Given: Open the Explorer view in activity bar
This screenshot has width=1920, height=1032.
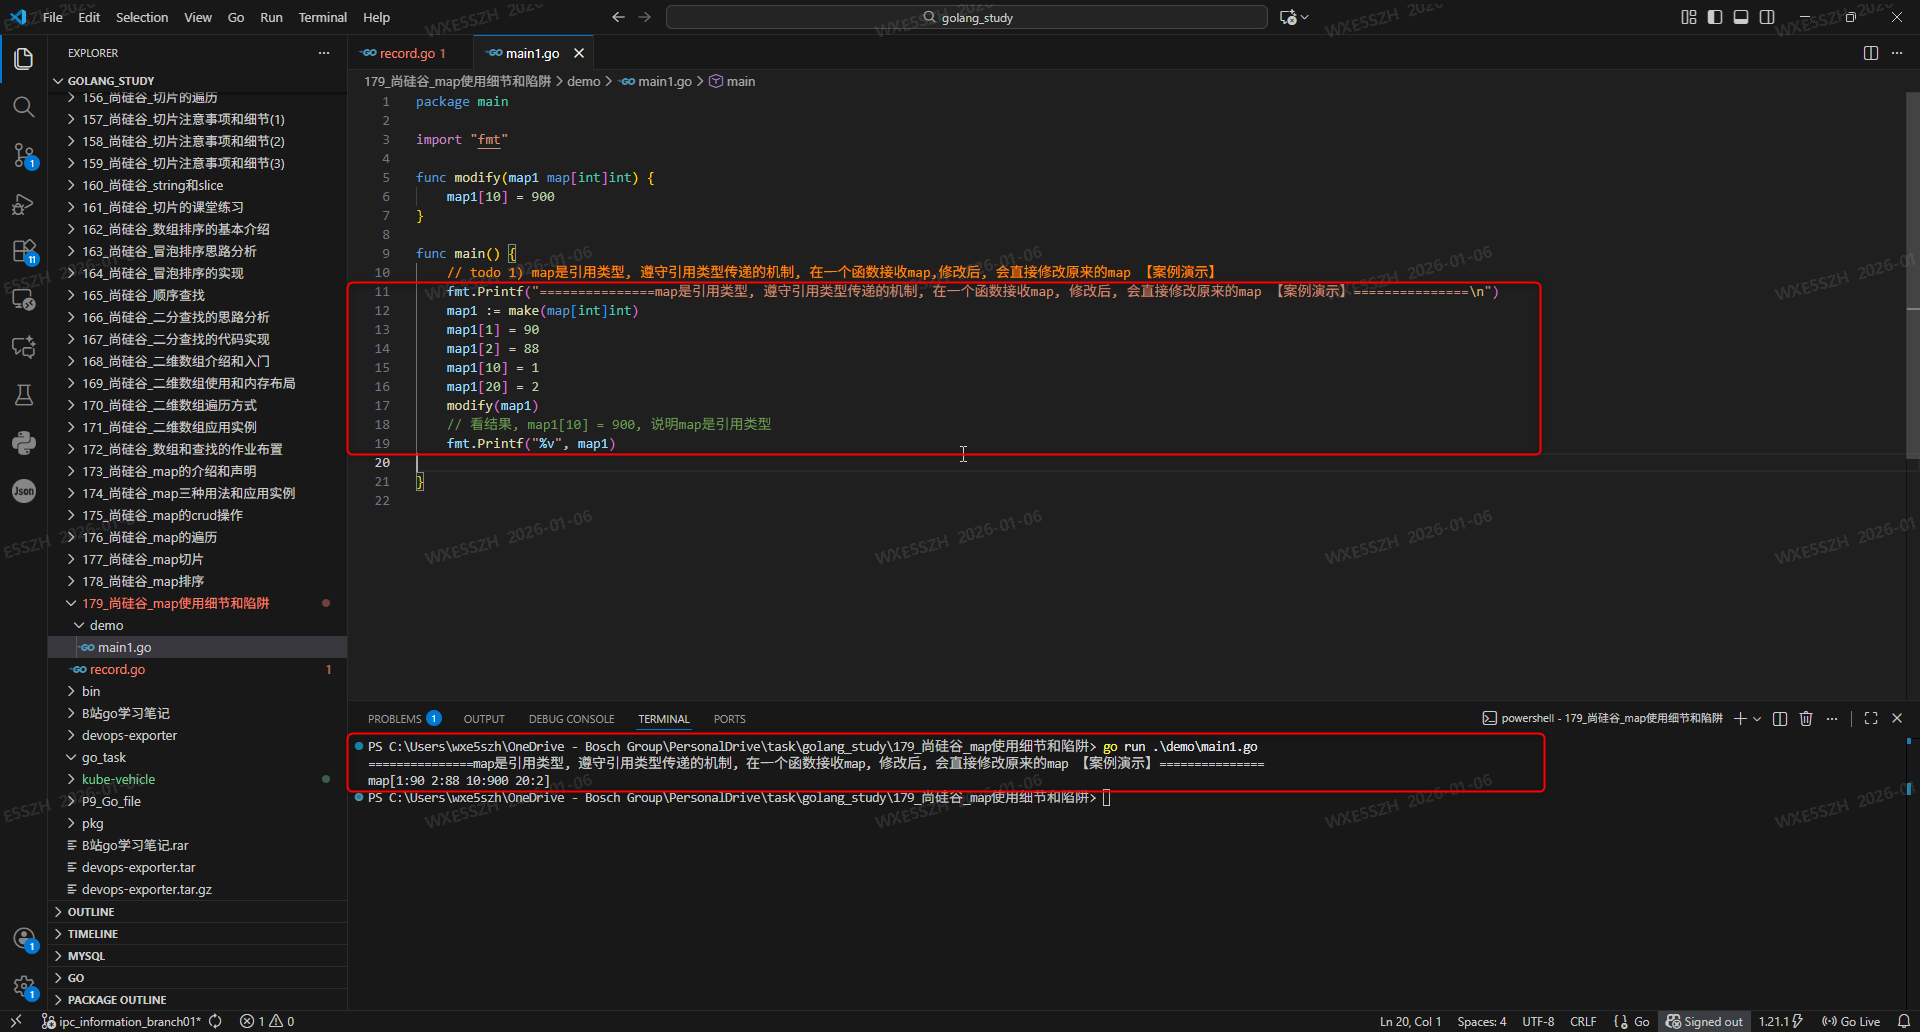Looking at the screenshot, I should pyautogui.click(x=24, y=59).
